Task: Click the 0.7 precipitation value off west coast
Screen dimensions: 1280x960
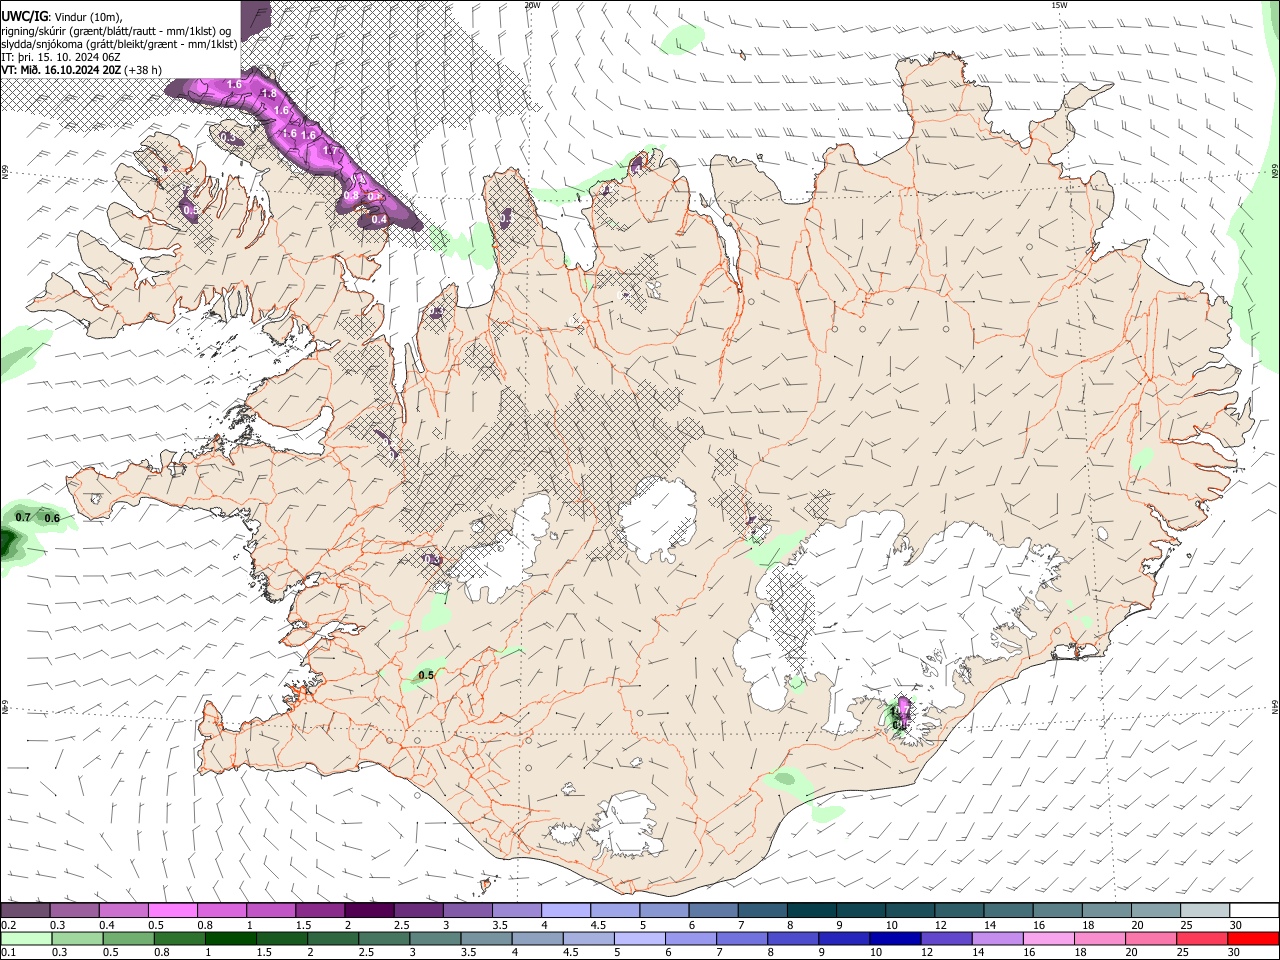Action: 24,517
